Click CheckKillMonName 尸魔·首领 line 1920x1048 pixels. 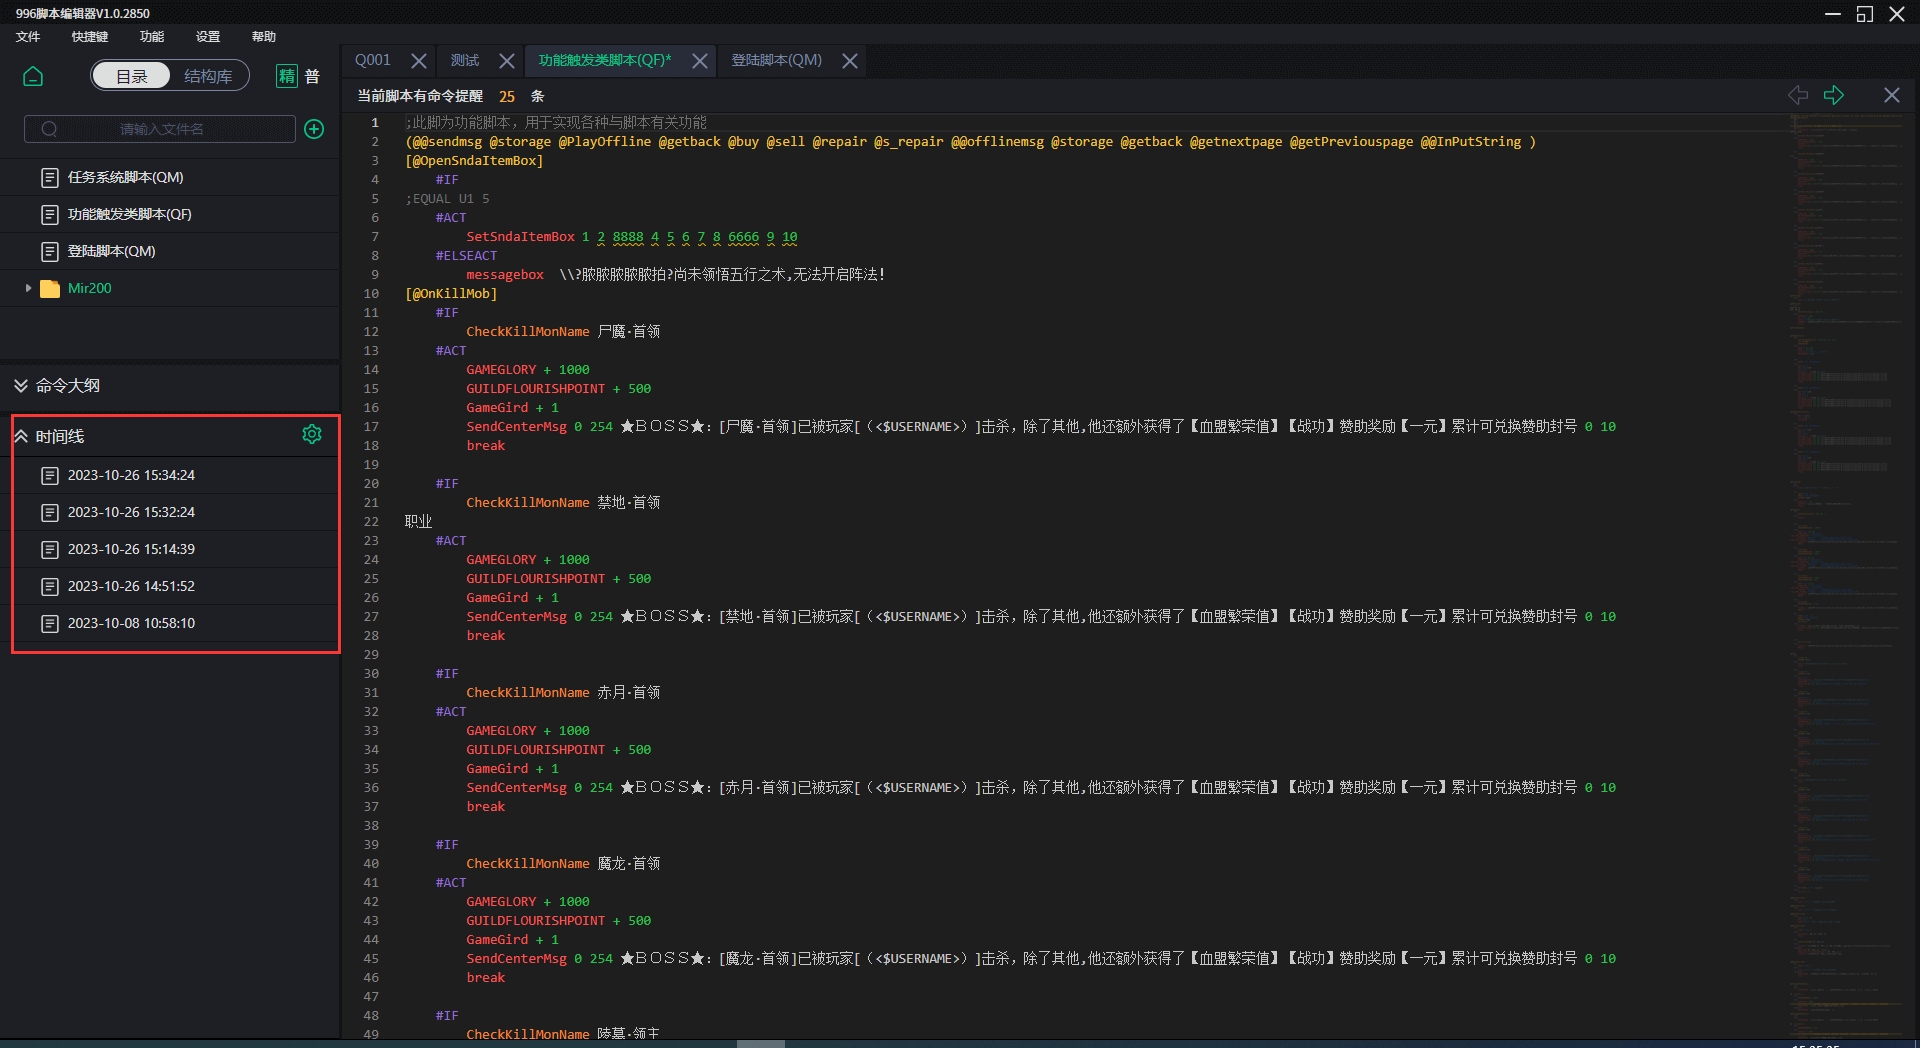pyautogui.click(x=563, y=332)
